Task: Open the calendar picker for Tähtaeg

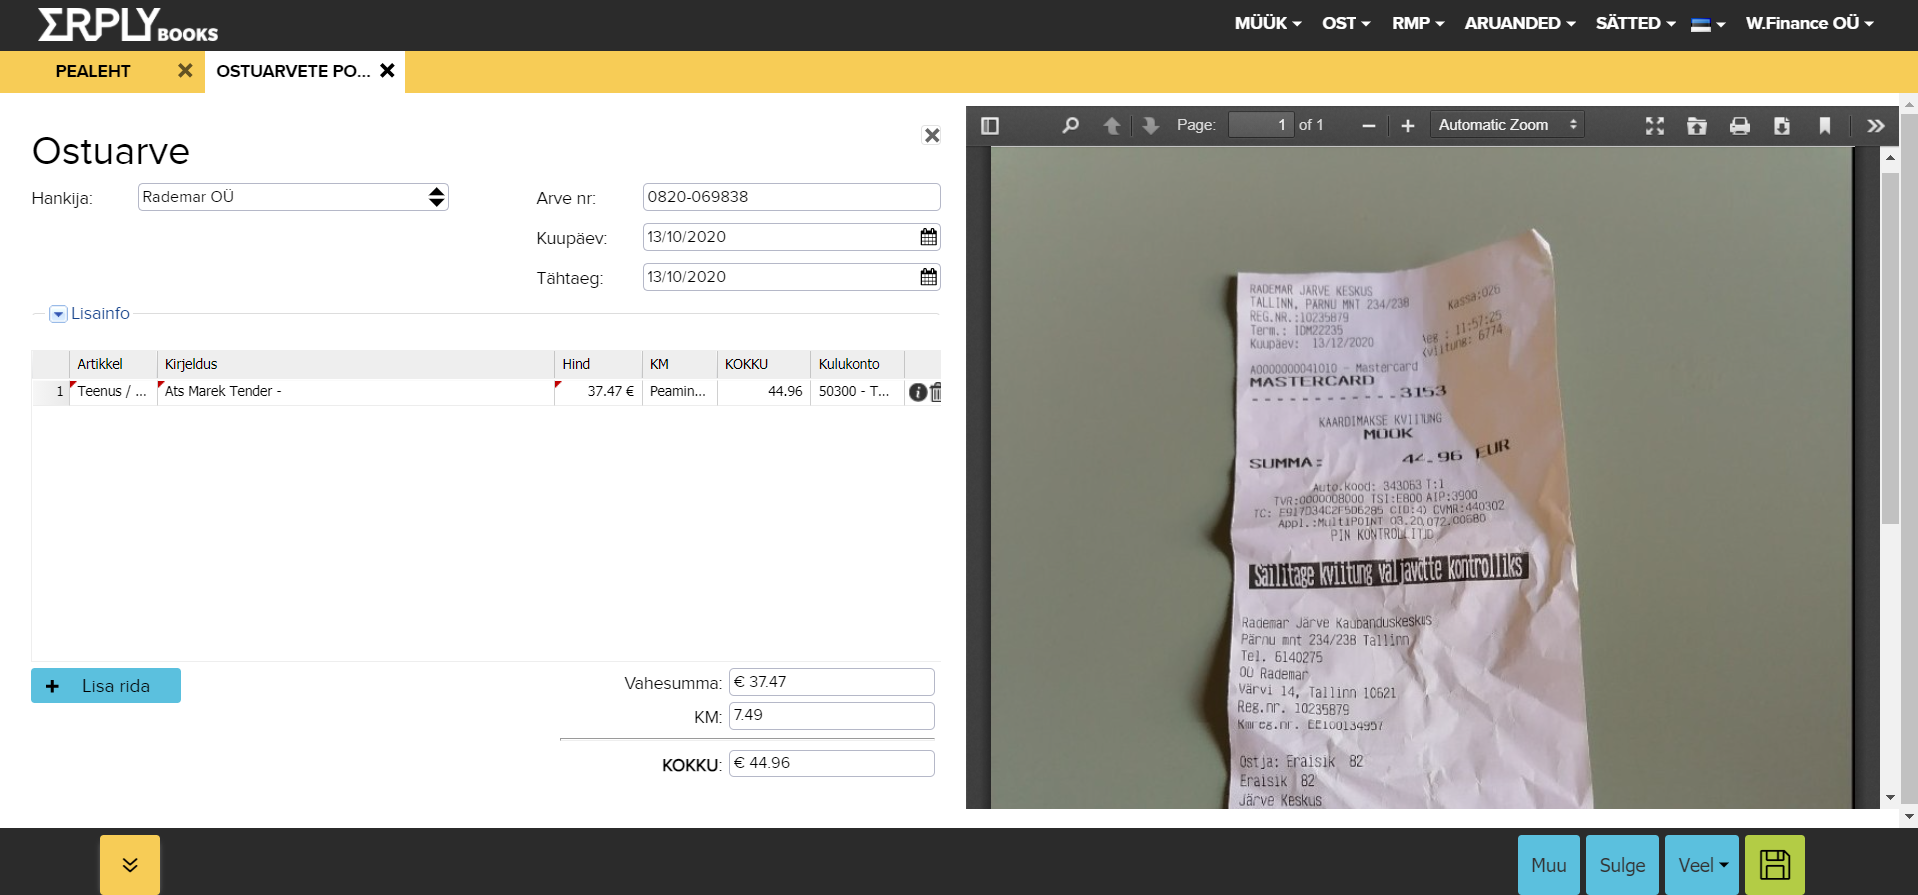Action: point(929,277)
